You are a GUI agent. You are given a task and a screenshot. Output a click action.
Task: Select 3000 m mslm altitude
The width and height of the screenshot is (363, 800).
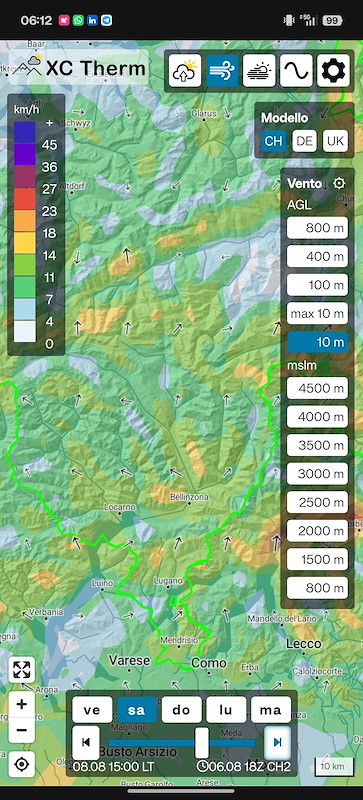point(318,474)
